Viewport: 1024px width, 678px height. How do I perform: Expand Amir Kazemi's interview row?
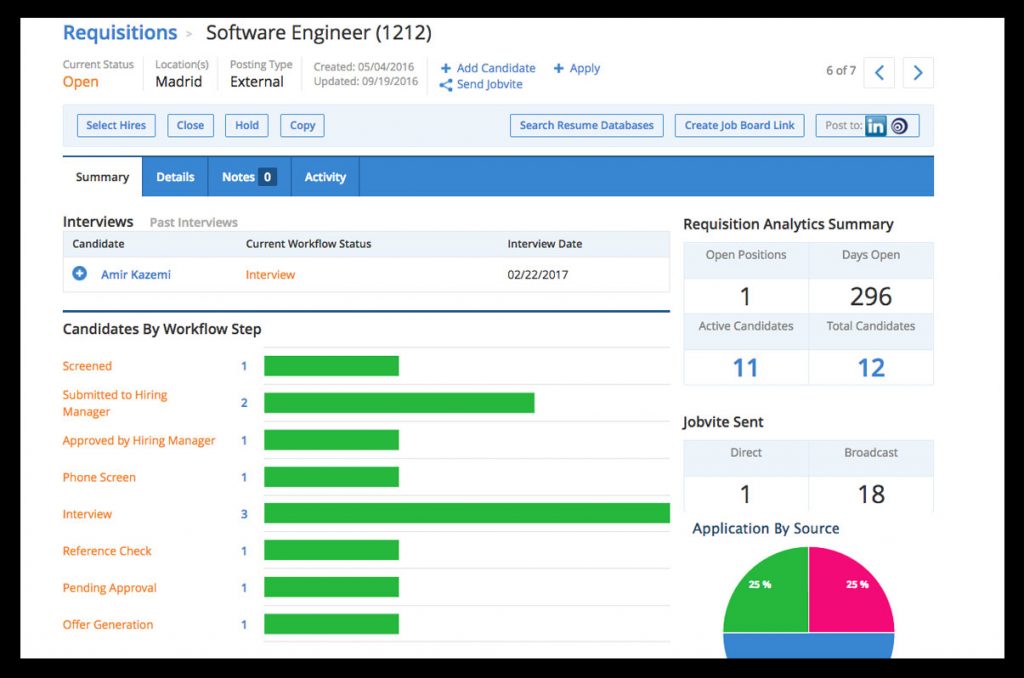coord(80,274)
